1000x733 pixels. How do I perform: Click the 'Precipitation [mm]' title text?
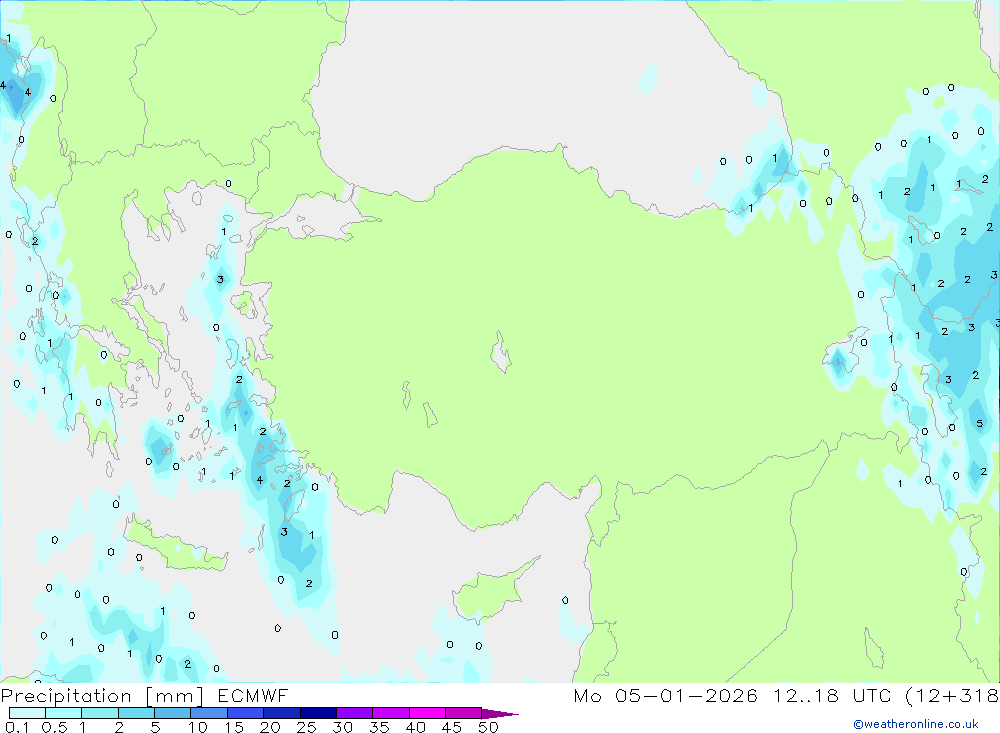tap(102, 696)
